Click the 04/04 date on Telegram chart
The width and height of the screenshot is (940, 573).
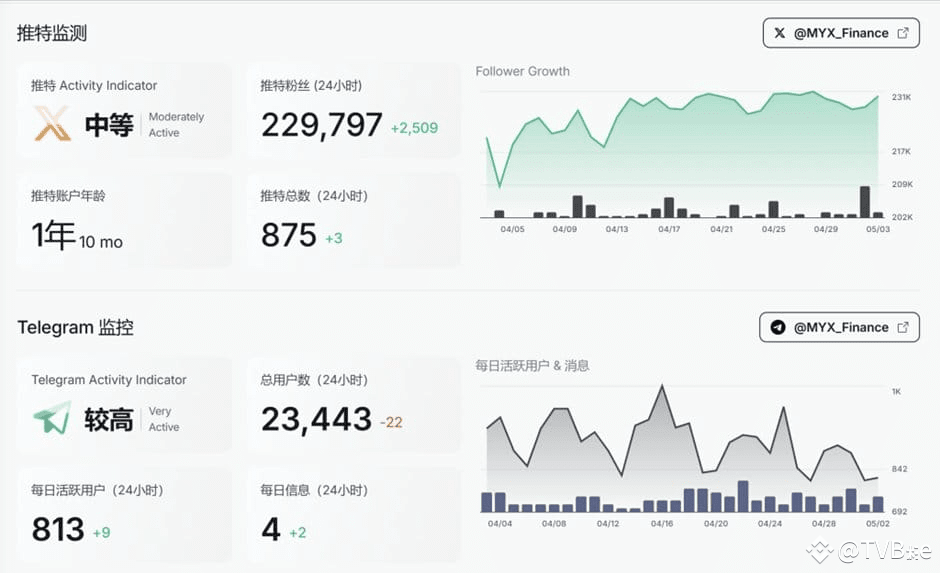coord(500,523)
